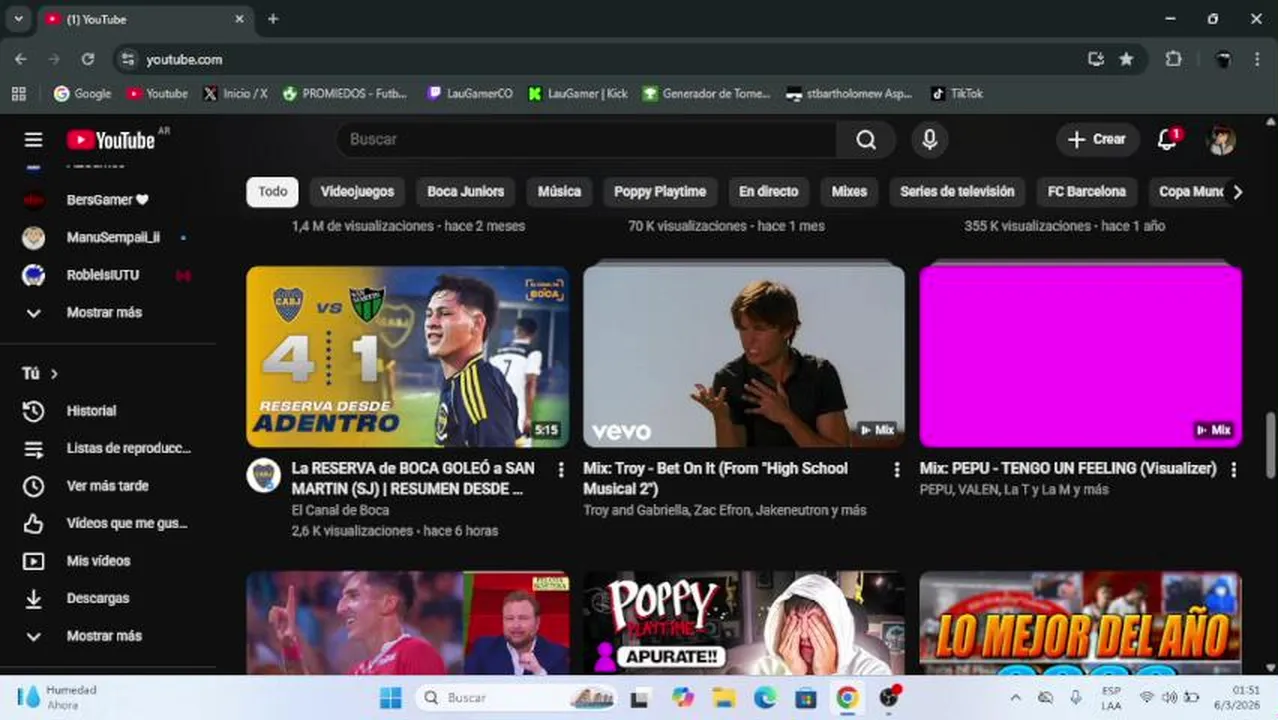Open options for Mix: Troy video
The width and height of the screenshot is (1278, 720).
[896, 469]
